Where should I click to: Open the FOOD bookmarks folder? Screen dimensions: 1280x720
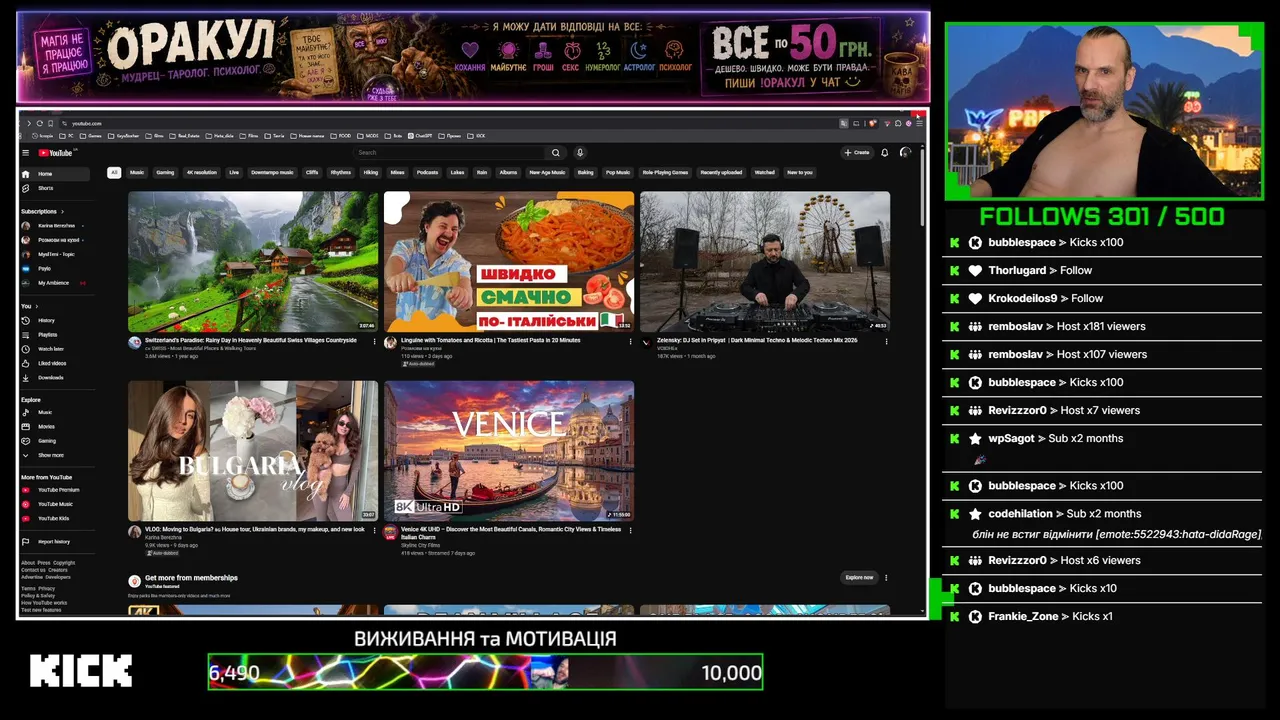coord(341,136)
